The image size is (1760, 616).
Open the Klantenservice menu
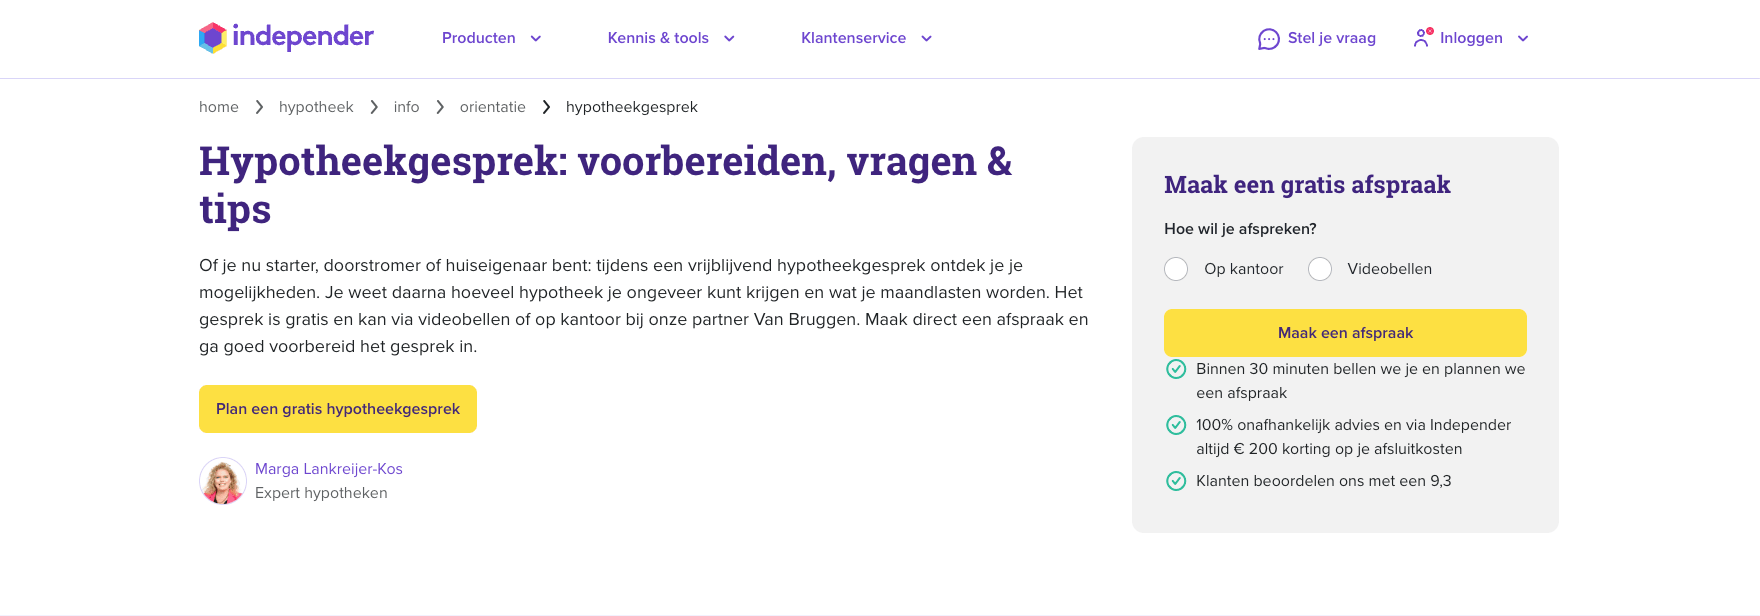853,38
